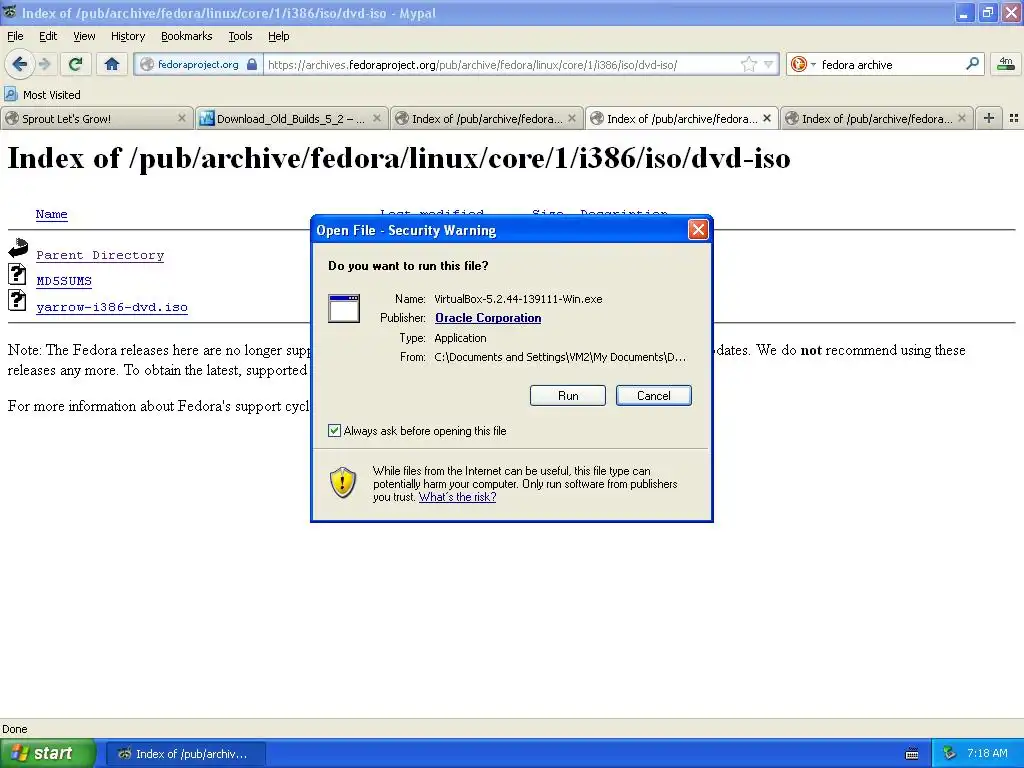Open a new tab with plus button
Screen dimensions: 1024x768
989,118
